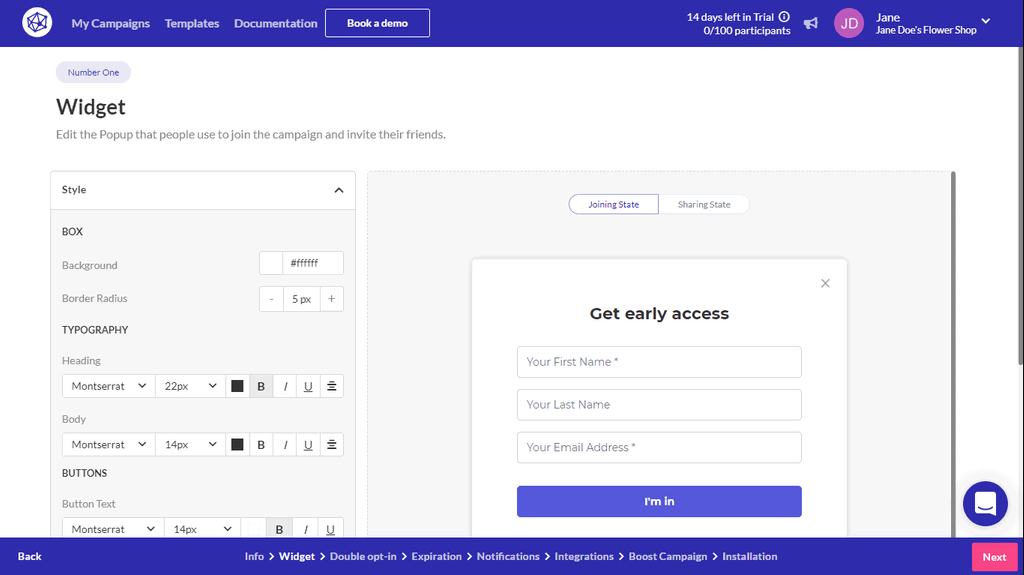Open the Templates menu
1024x575 pixels.
192,23
